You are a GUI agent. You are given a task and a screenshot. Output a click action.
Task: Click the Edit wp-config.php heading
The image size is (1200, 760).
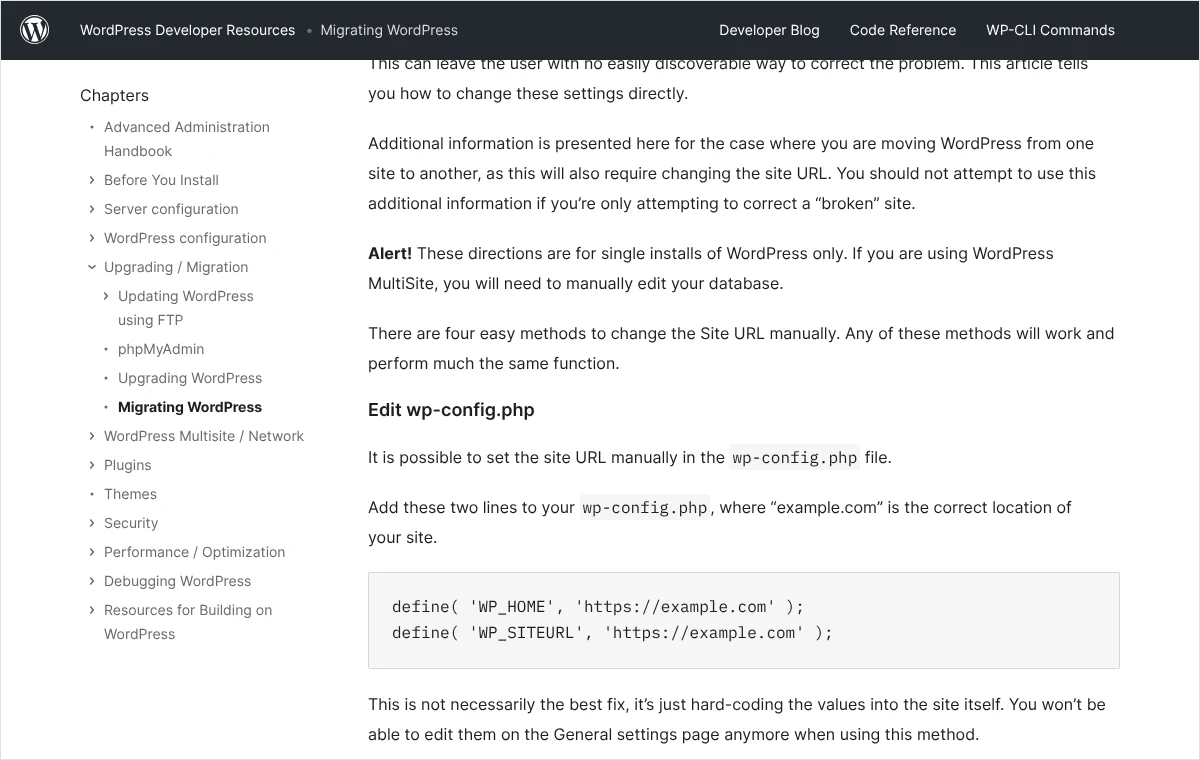[x=451, y=410]
